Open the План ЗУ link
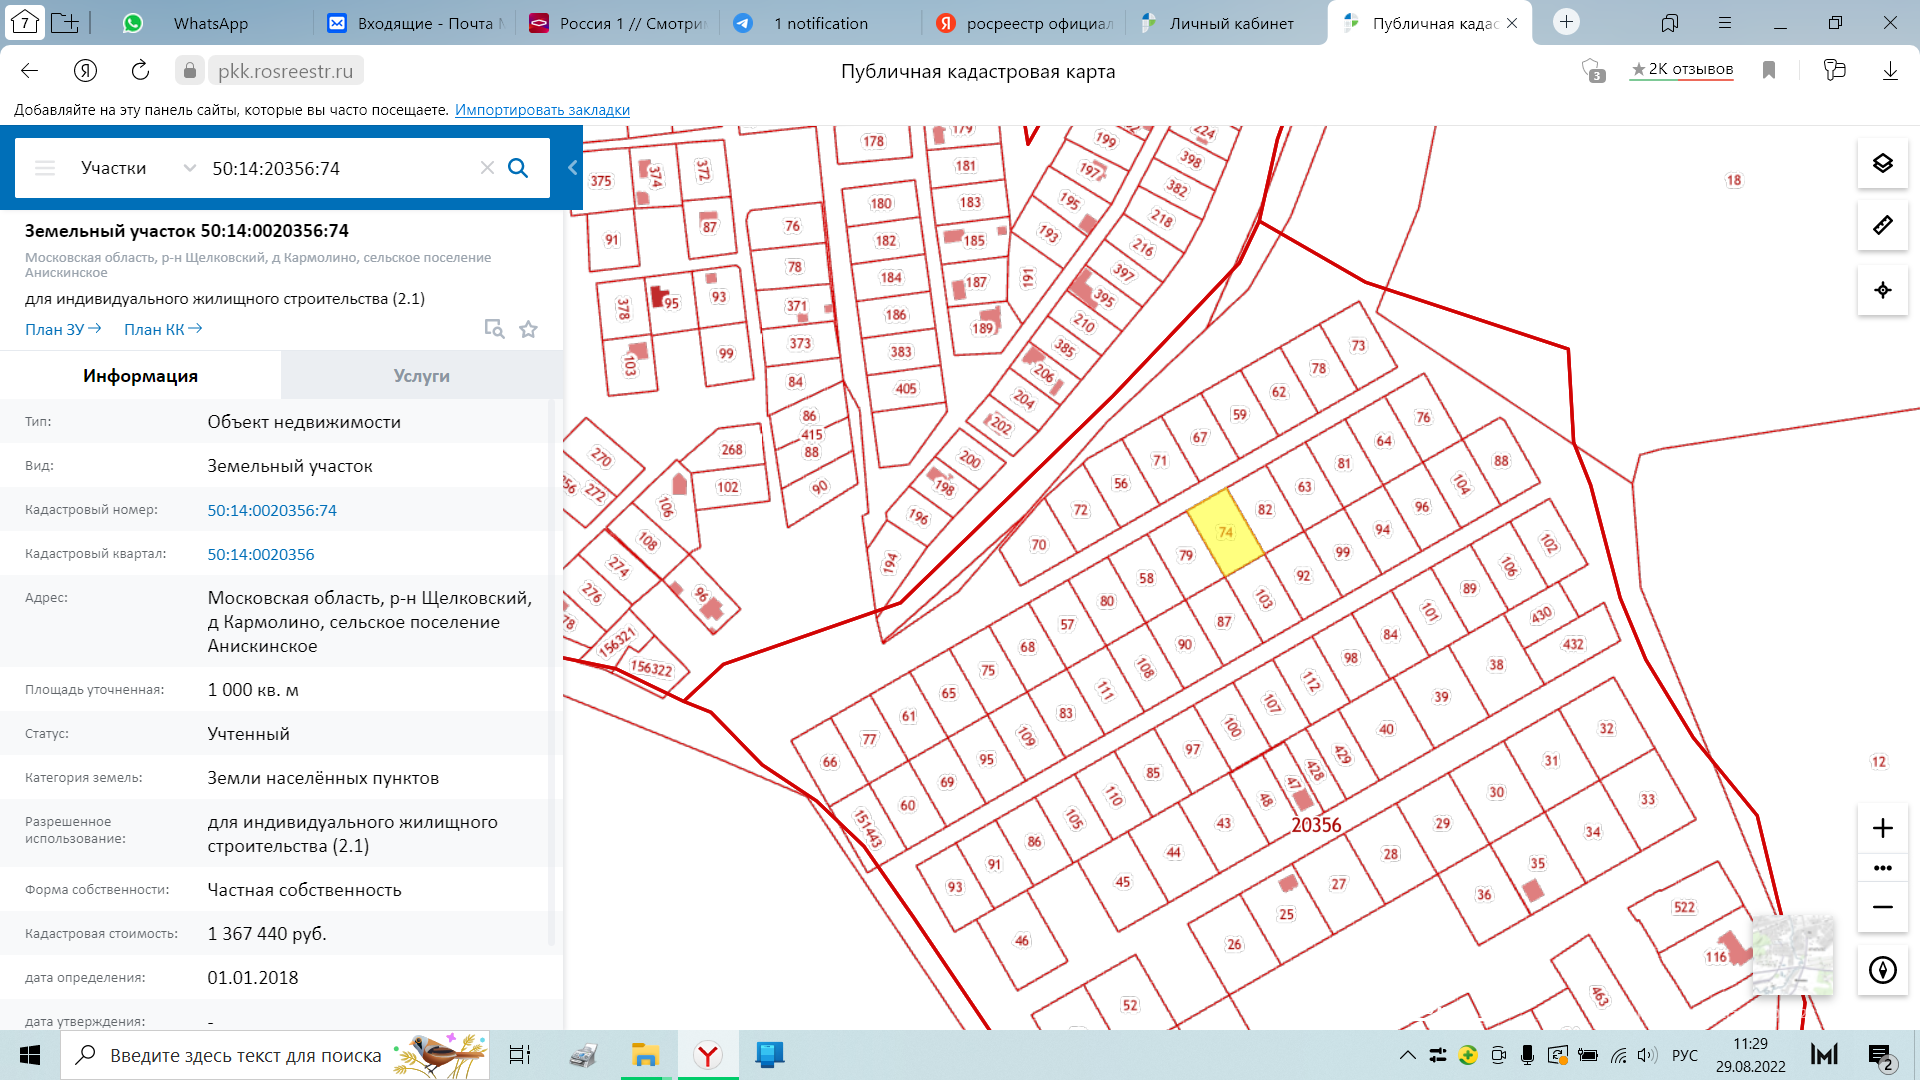This screenshot has height=1080, width=1920. [x=62, y=329]
